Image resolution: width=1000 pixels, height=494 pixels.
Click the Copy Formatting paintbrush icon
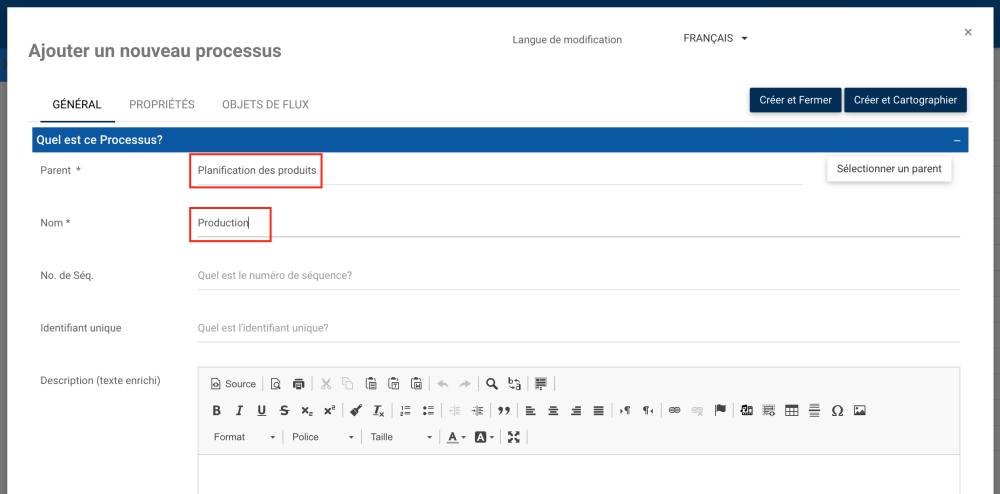coord(356,410)
